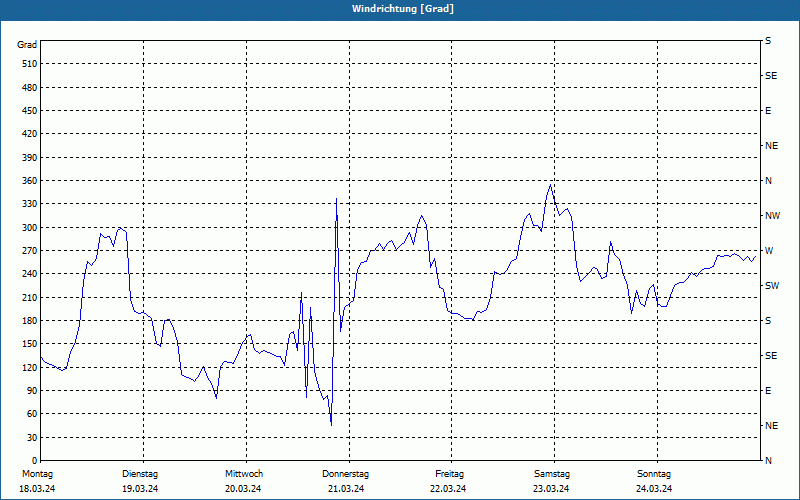Click the 'Grad' y-axis unit label

[x=27, y=45]
